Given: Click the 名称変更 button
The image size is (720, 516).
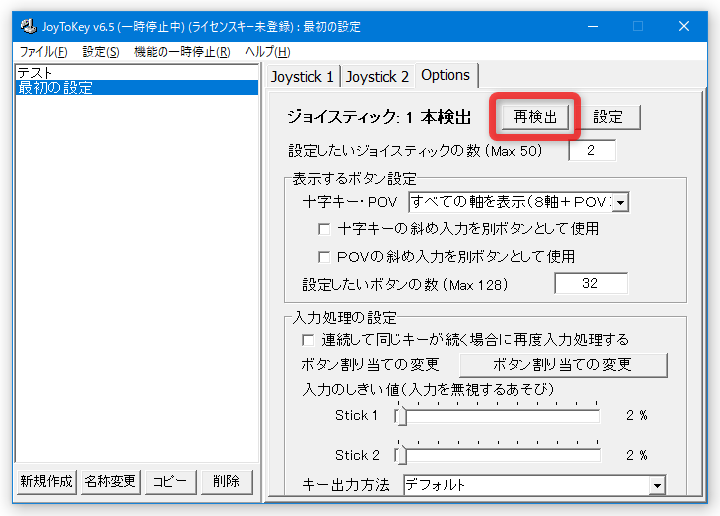Looking at the screenshot, I should 110,482.
